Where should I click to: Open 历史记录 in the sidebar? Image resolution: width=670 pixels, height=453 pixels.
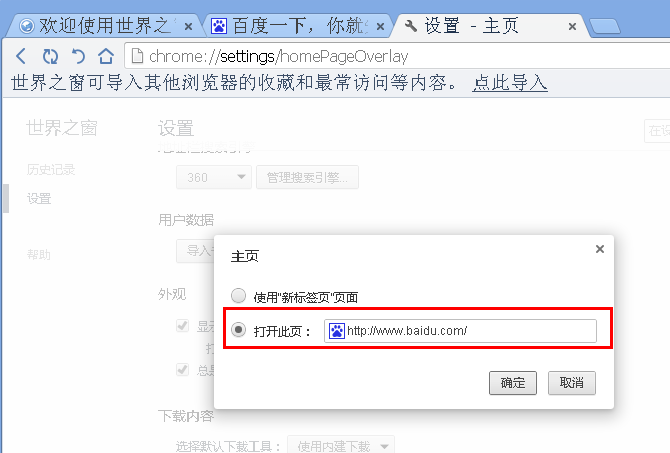pyautogui.click(x=51, y=170)
